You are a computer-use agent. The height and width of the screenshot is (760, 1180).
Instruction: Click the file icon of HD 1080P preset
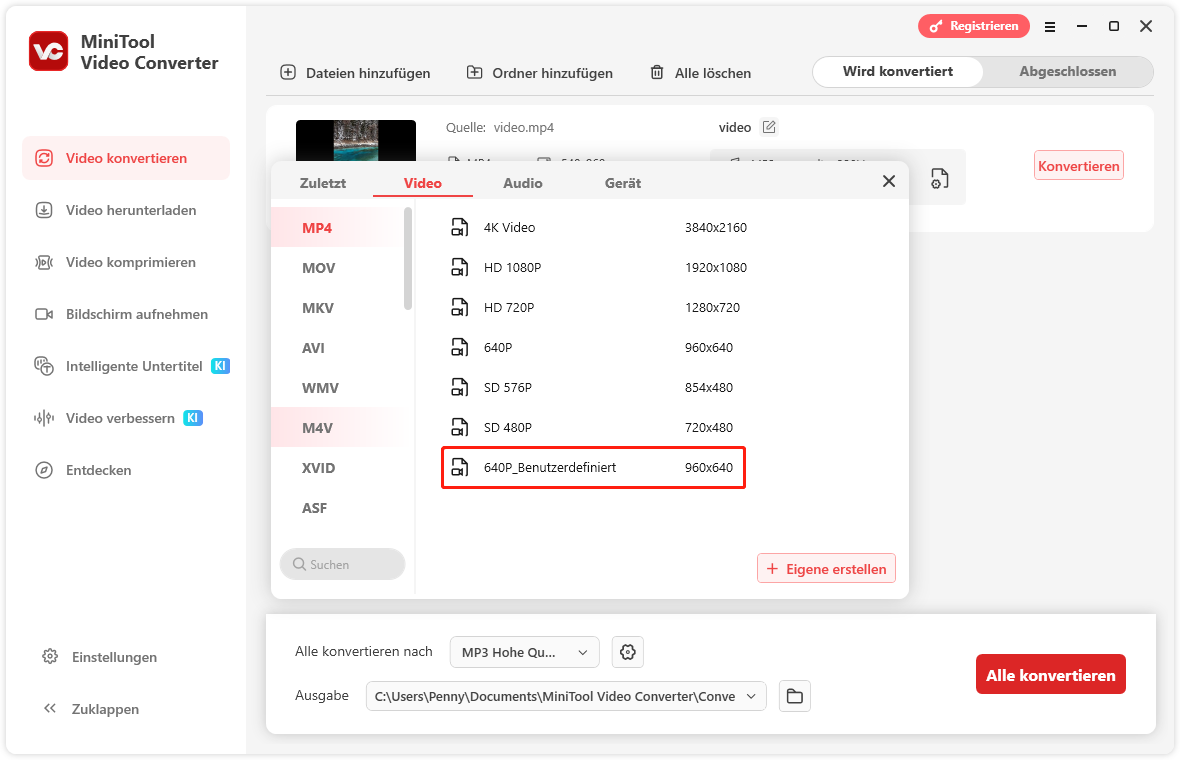[459, 267]
